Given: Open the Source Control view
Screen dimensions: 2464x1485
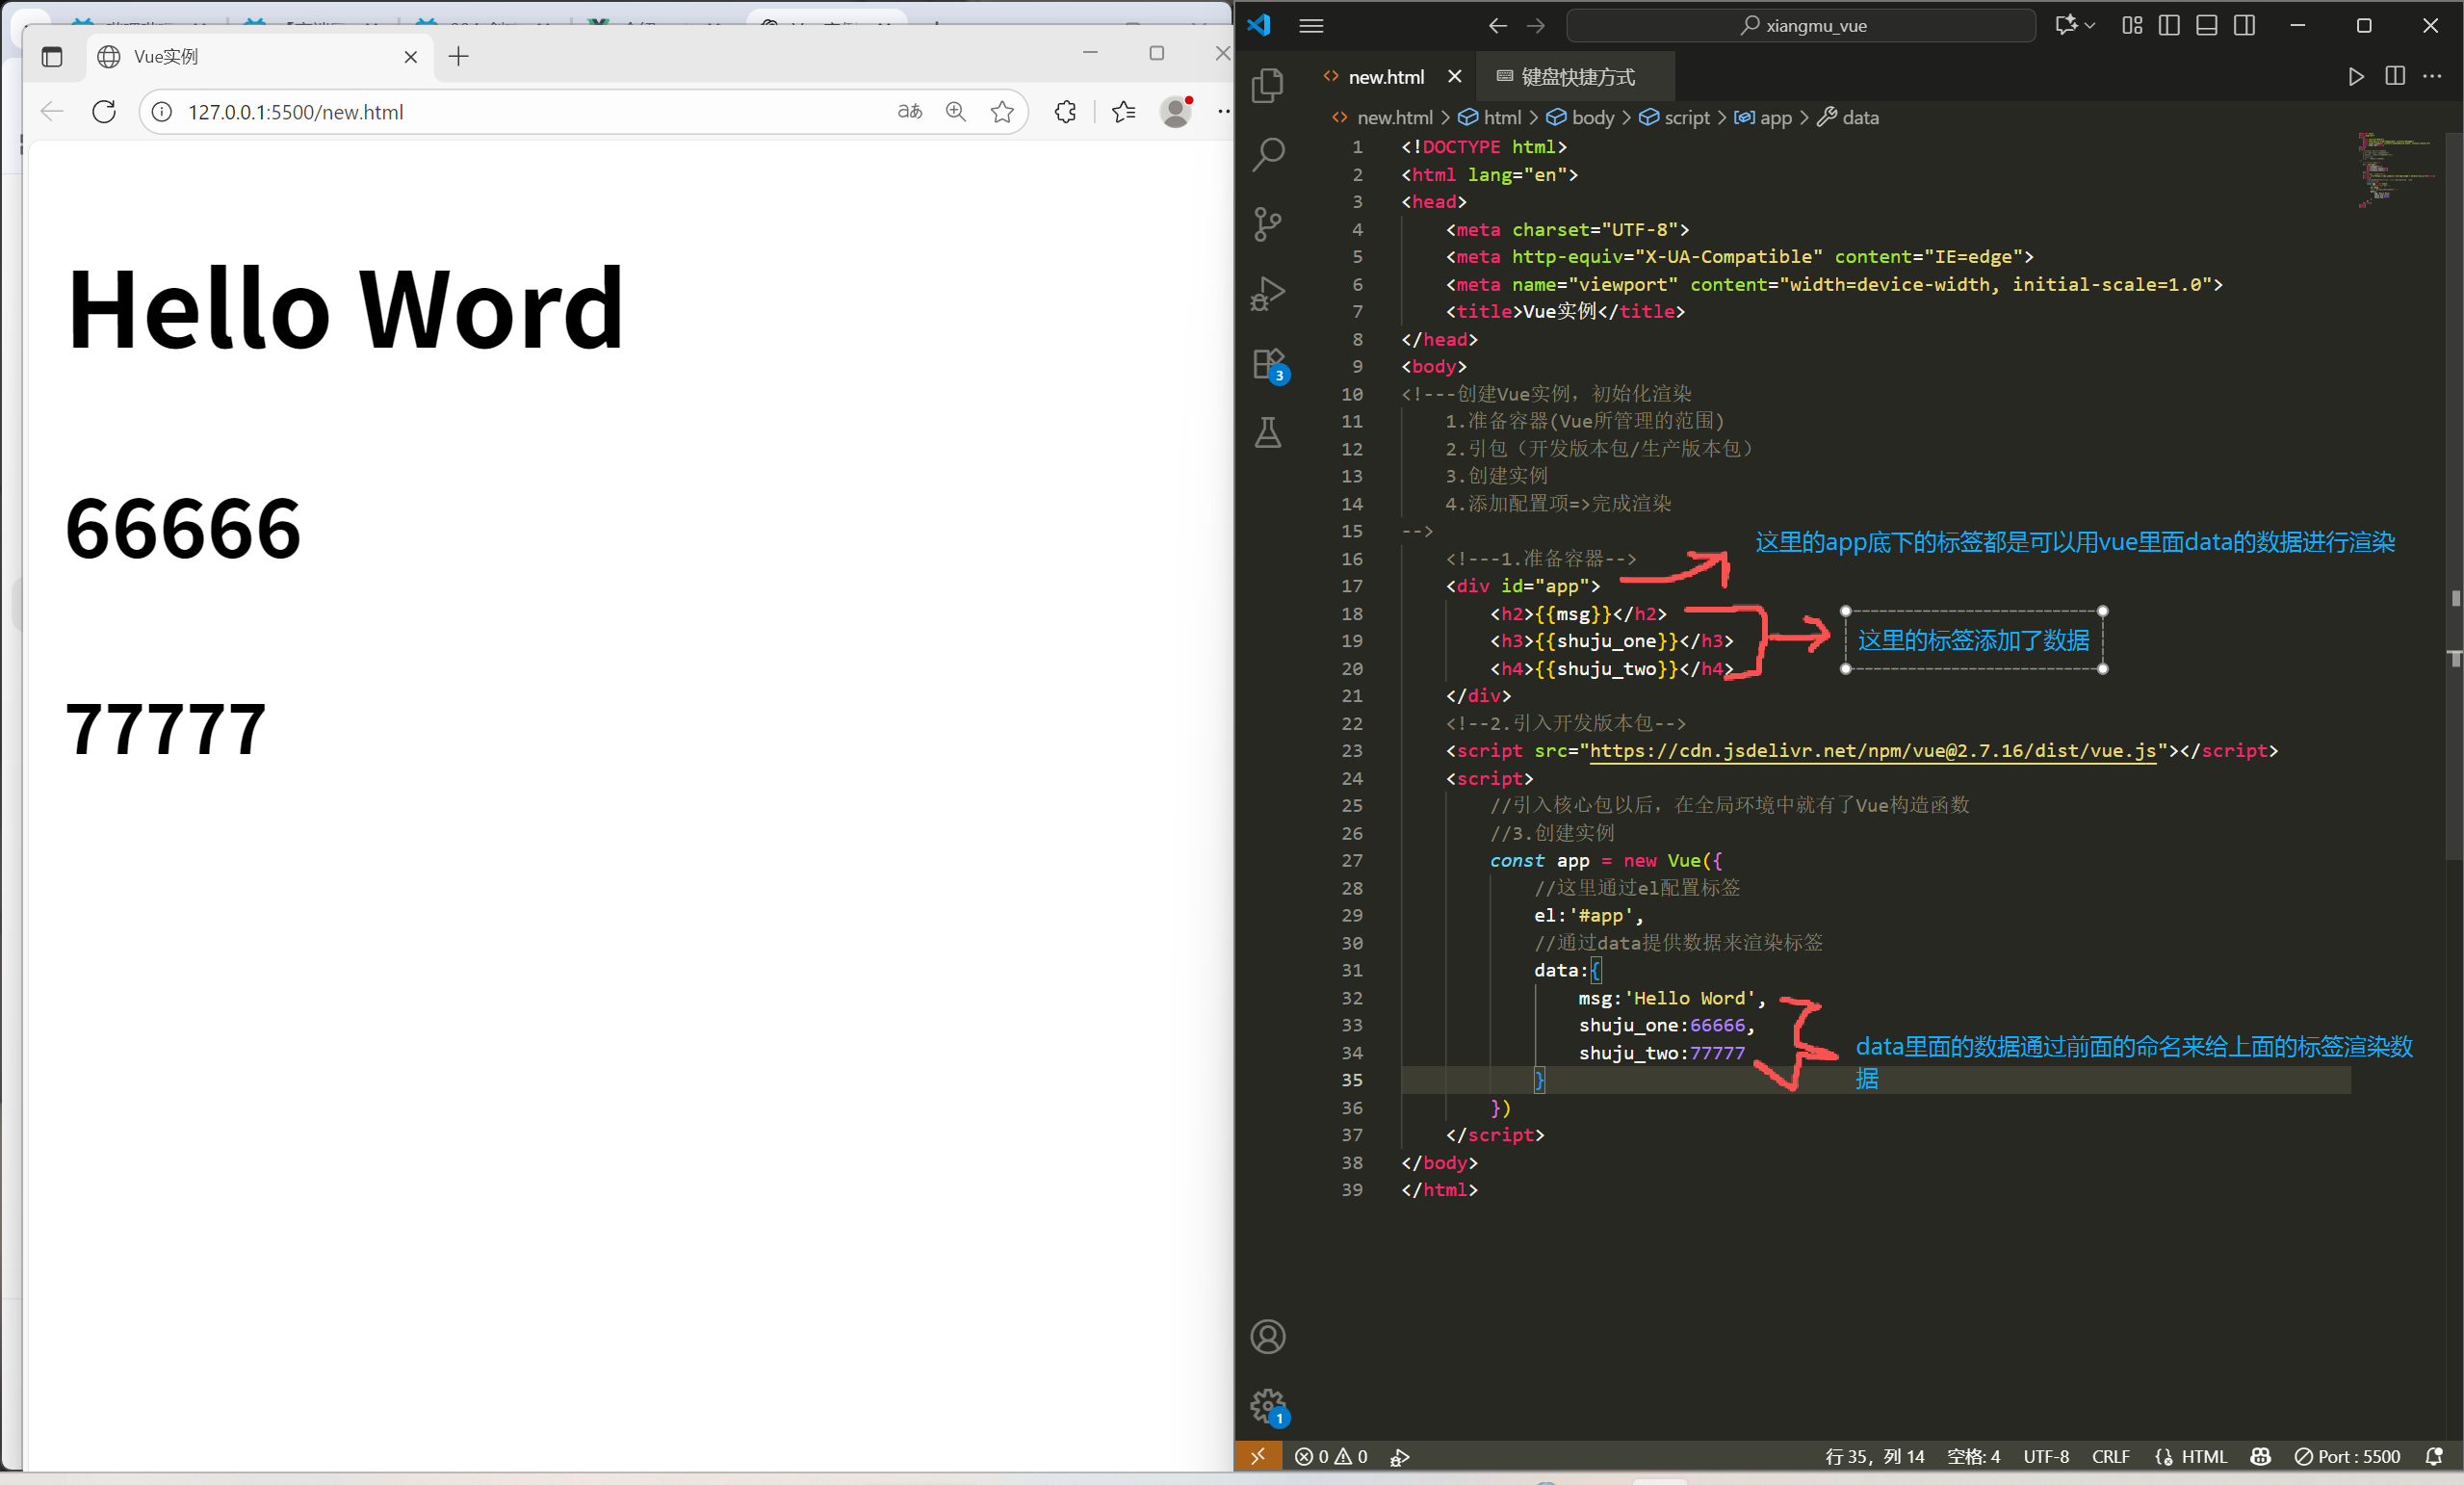Looking at the screenshot, I should [1267, 223].
